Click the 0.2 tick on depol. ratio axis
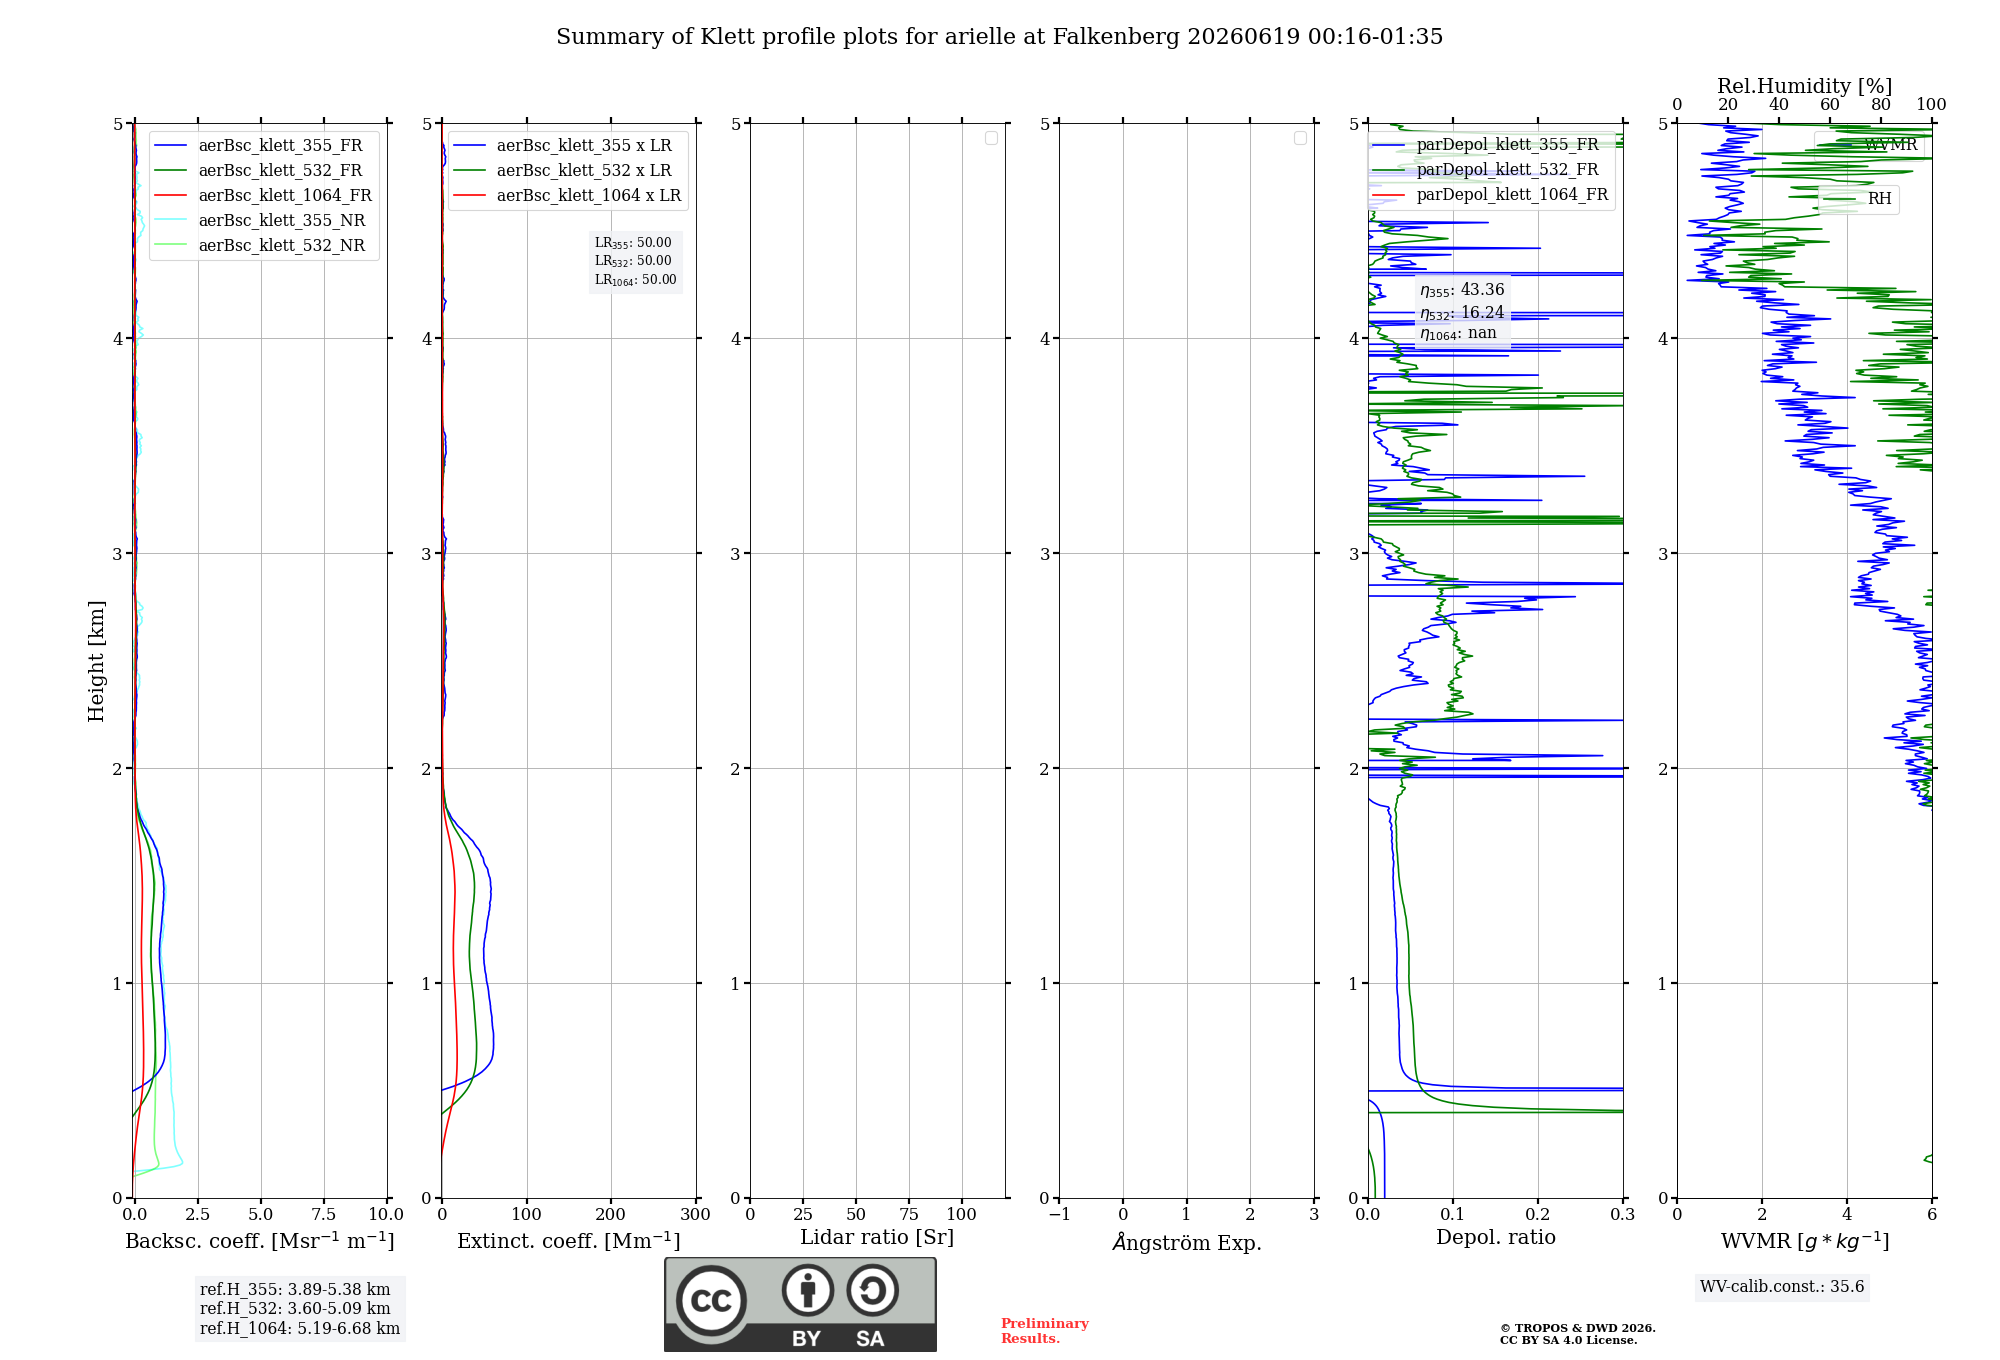 [x=1538, y=1215]
